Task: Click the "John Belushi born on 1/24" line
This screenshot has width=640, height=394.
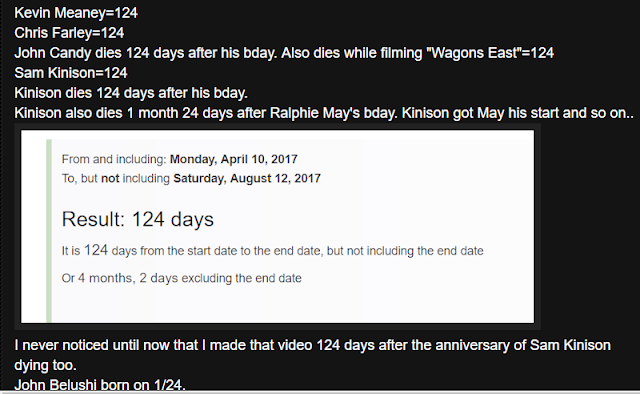Action: click(x=100, y=385)
